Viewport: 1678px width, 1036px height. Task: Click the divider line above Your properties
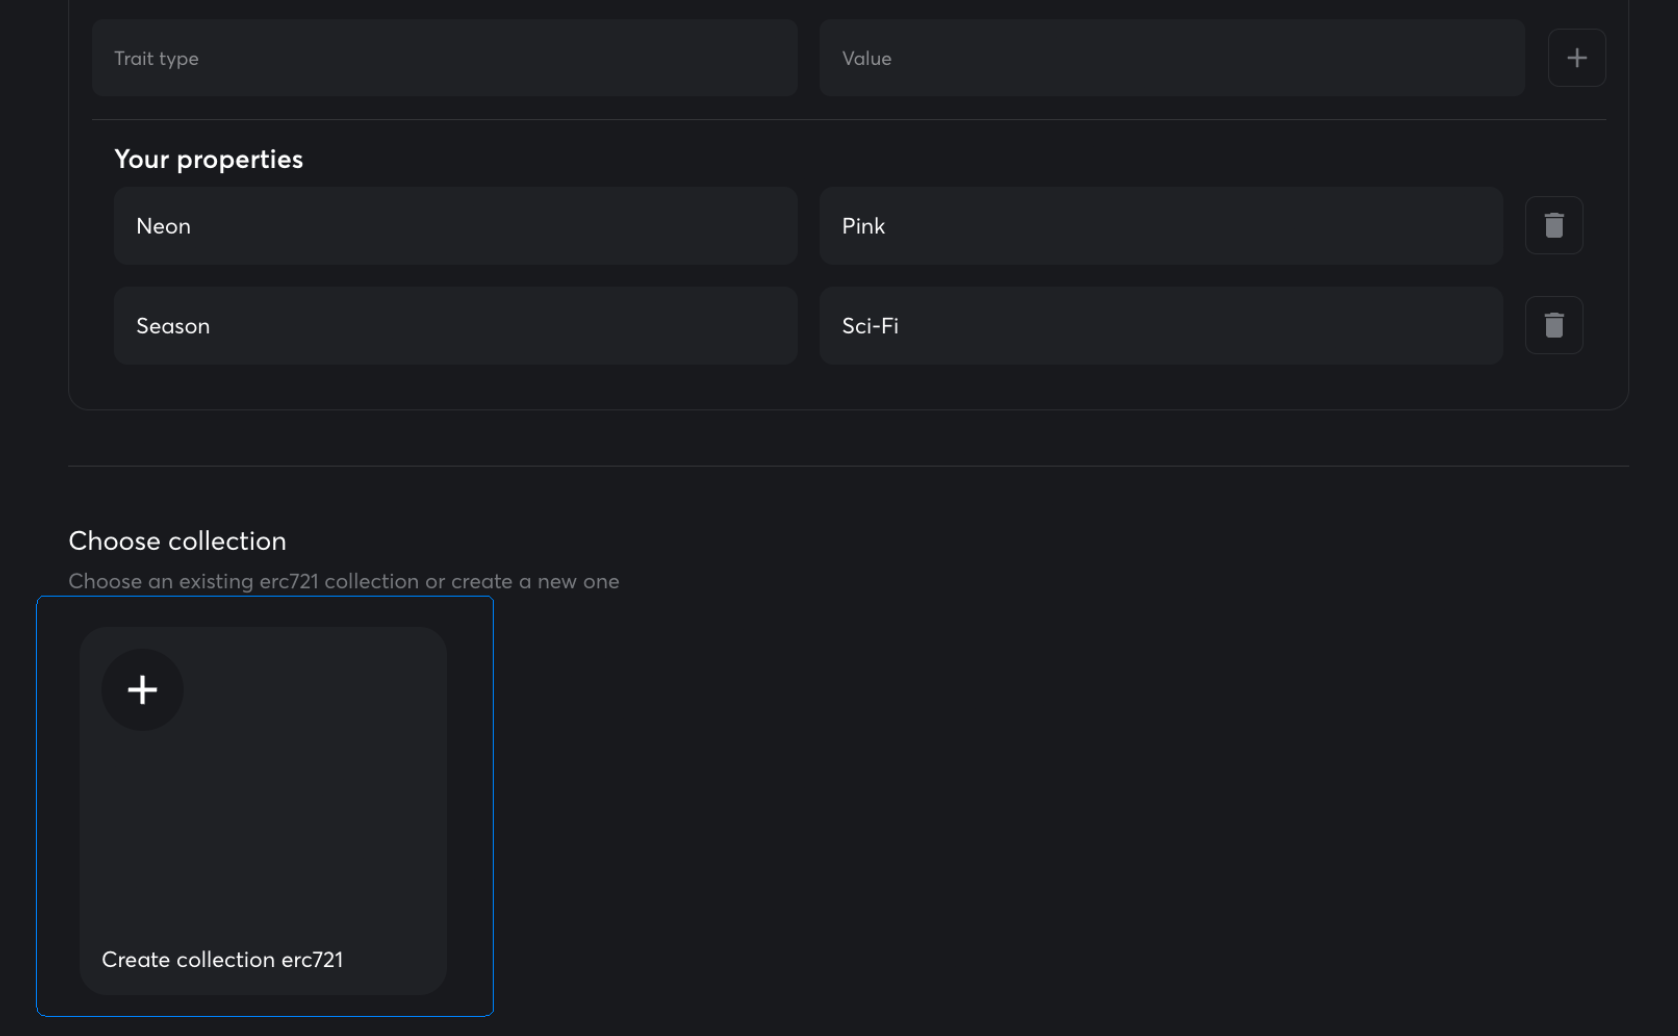pos(848,120)
